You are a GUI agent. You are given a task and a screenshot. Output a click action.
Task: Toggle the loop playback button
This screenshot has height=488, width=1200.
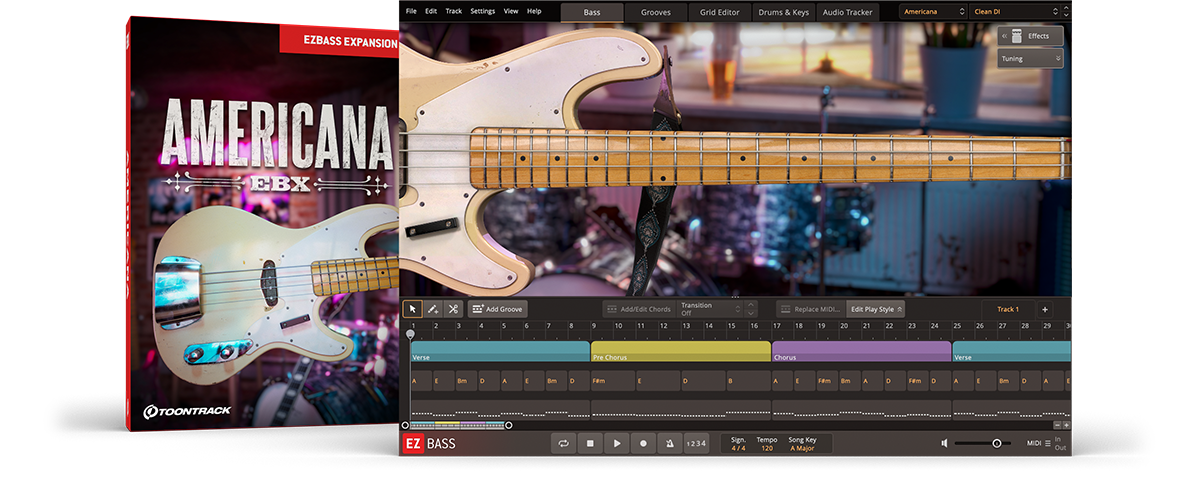coord(565,443)
